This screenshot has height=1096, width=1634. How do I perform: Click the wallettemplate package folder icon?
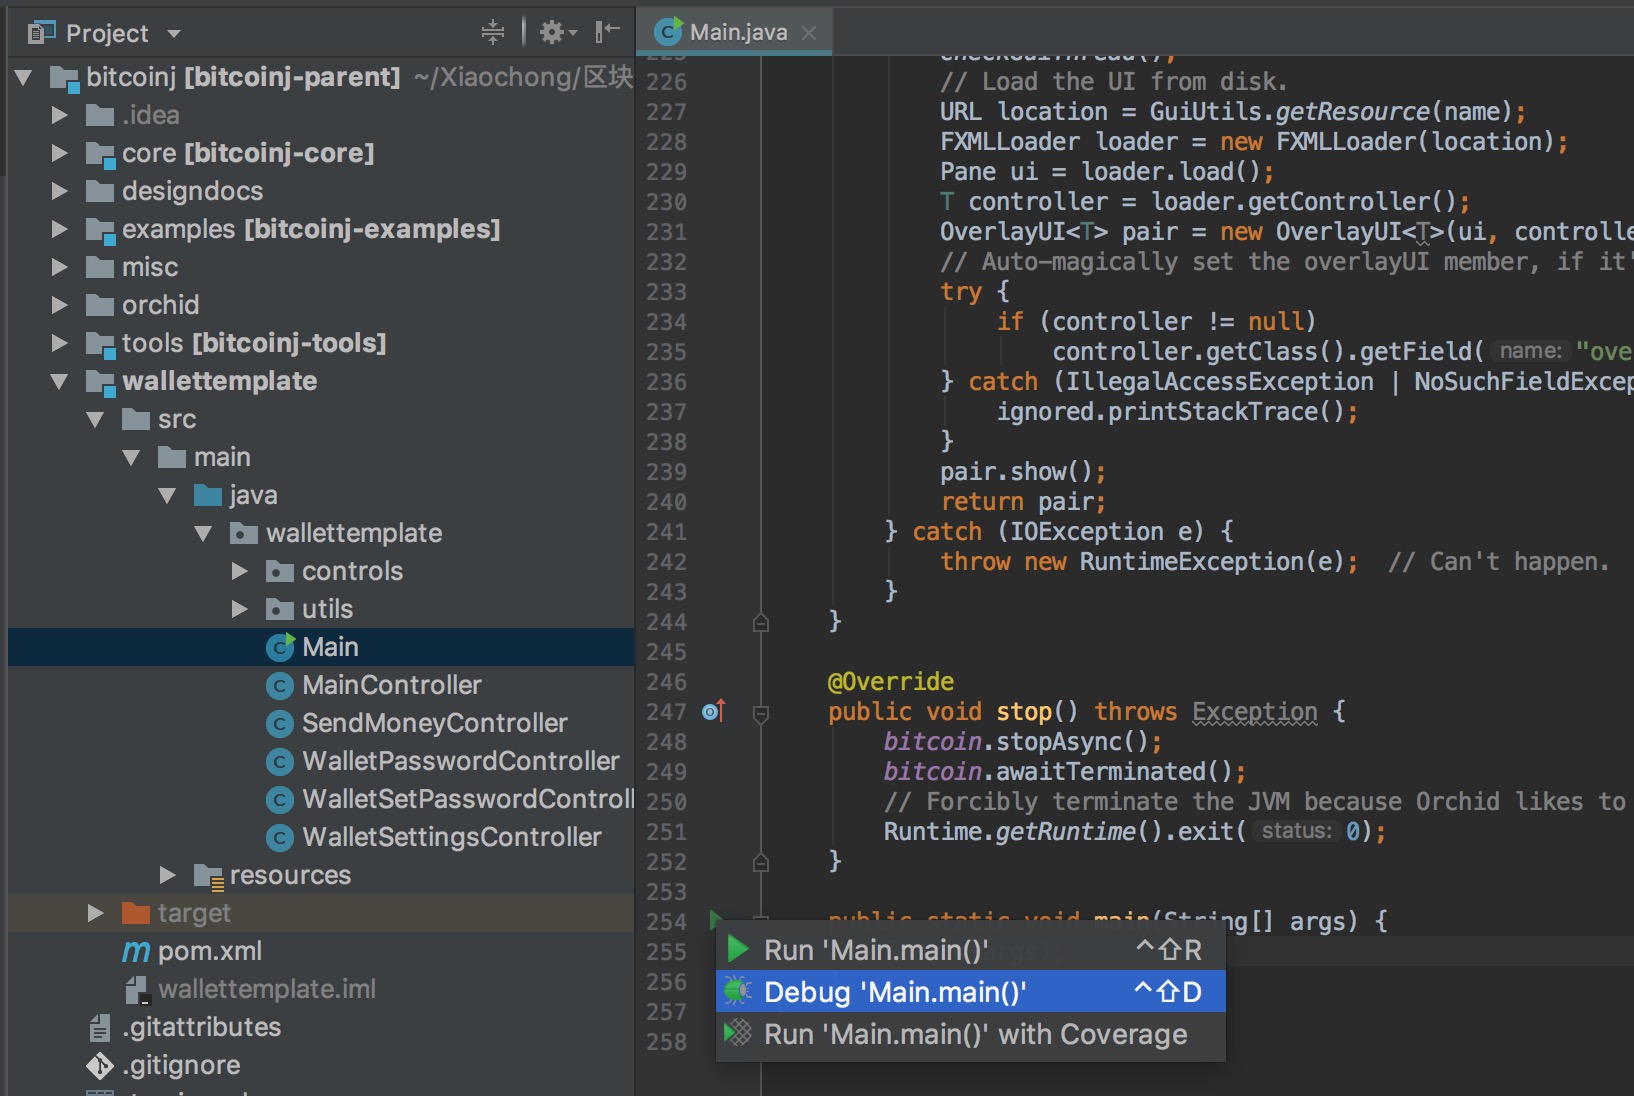tap(244, 534)
